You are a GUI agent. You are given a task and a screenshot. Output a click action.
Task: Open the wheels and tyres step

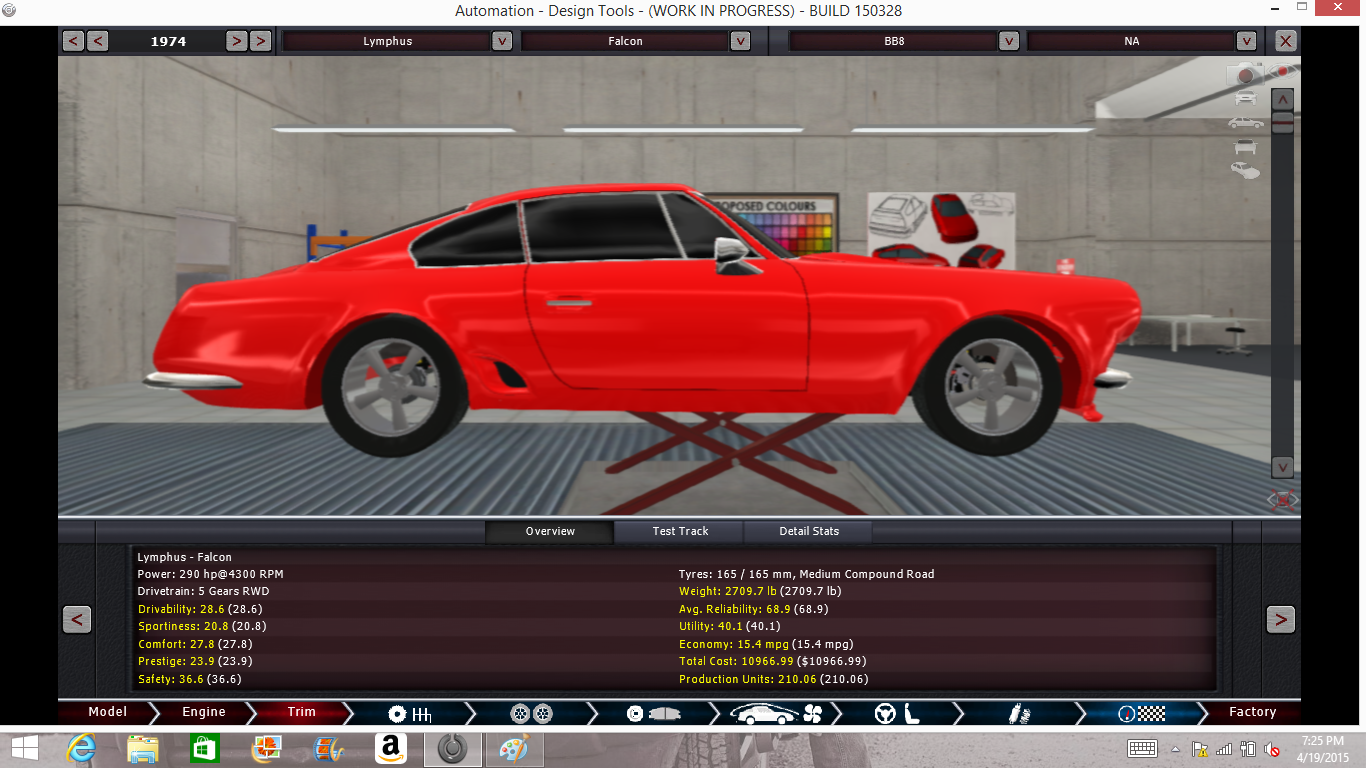coord(531,713)
